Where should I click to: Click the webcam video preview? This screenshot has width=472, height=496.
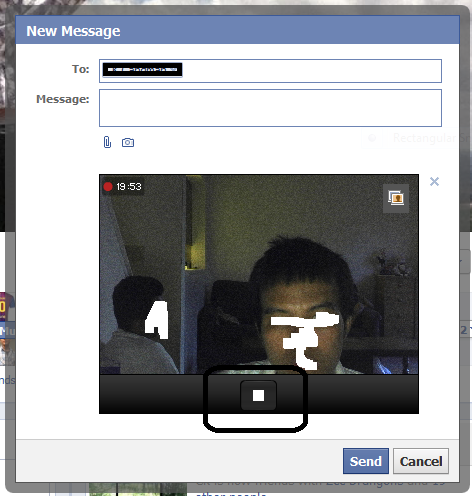(259, 274)
